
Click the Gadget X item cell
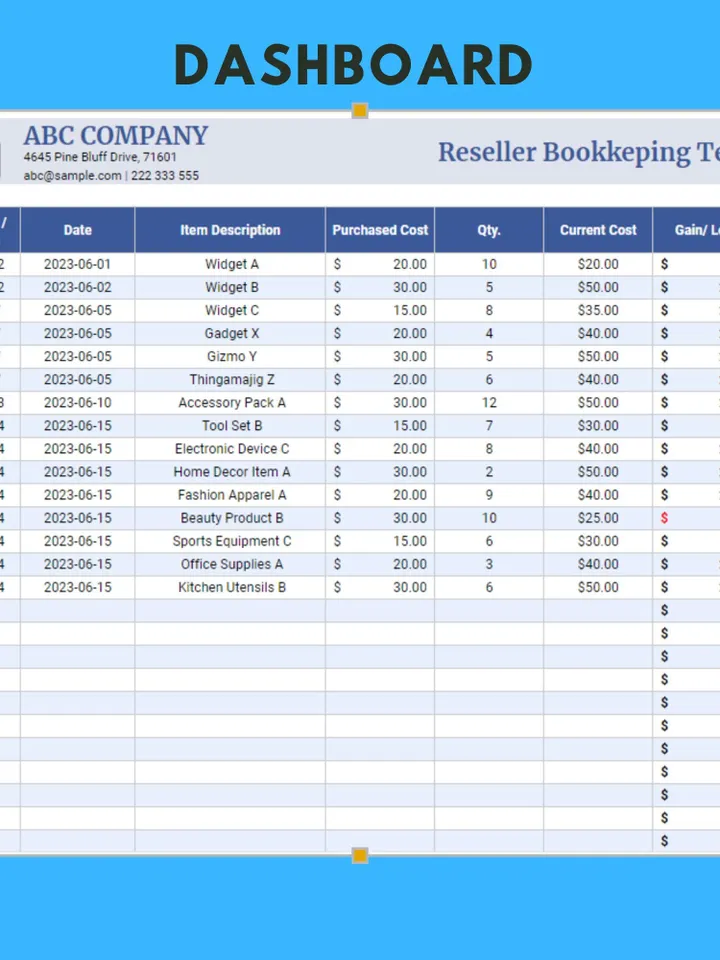(231, 334)
